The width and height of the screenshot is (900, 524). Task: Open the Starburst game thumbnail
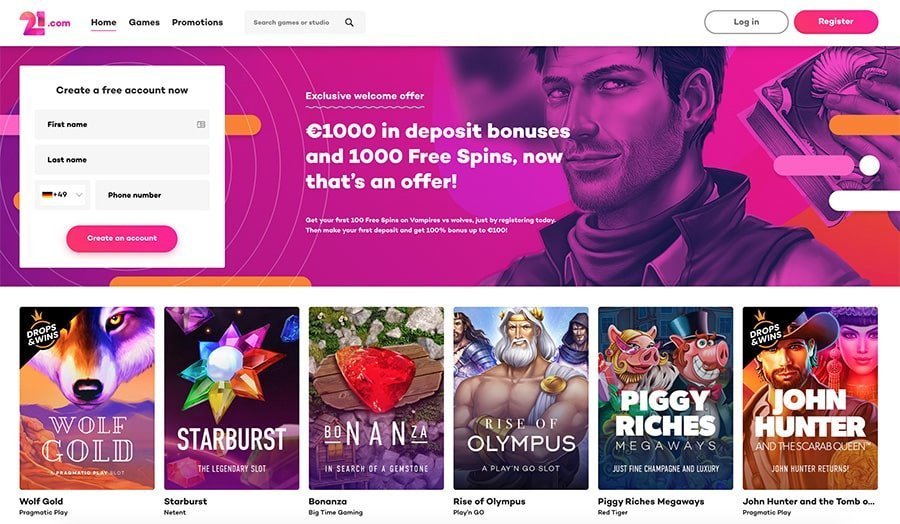tap(231, 398)
